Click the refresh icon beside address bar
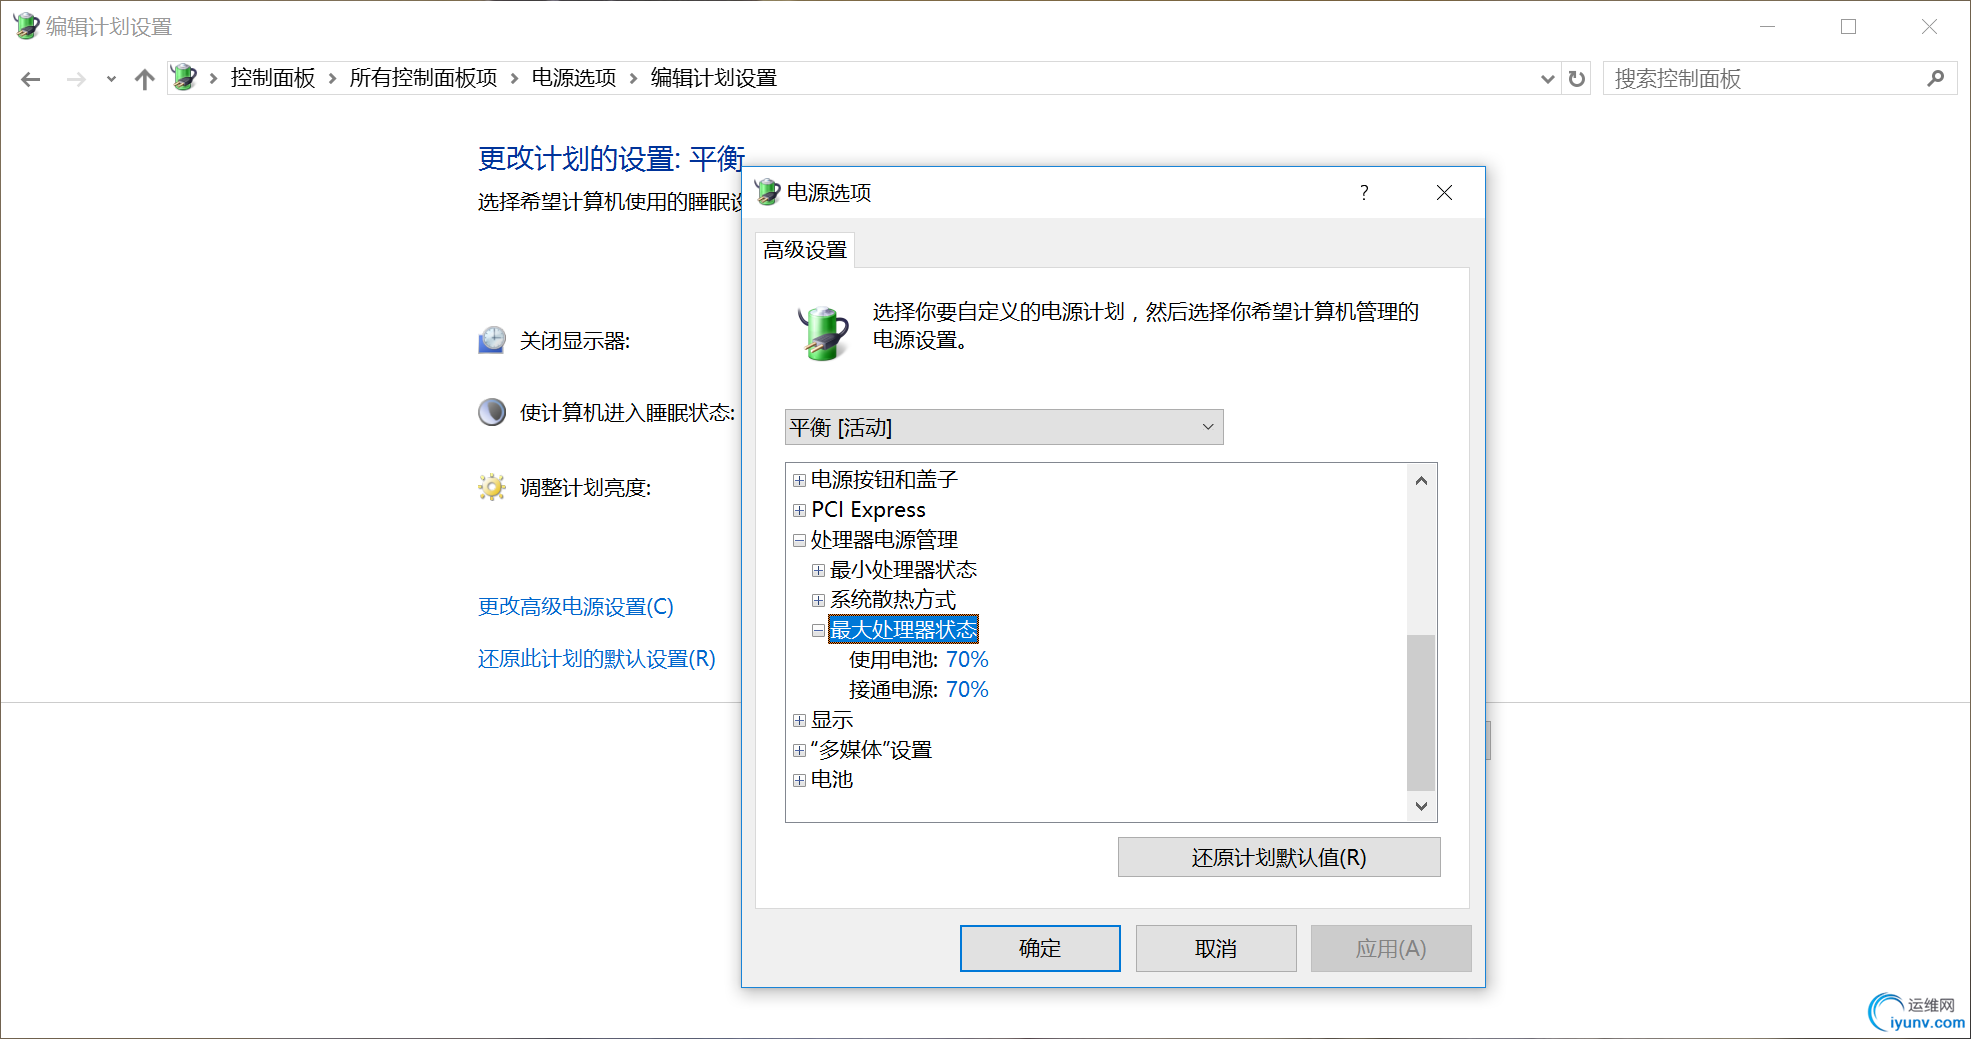 point(1577,79)
